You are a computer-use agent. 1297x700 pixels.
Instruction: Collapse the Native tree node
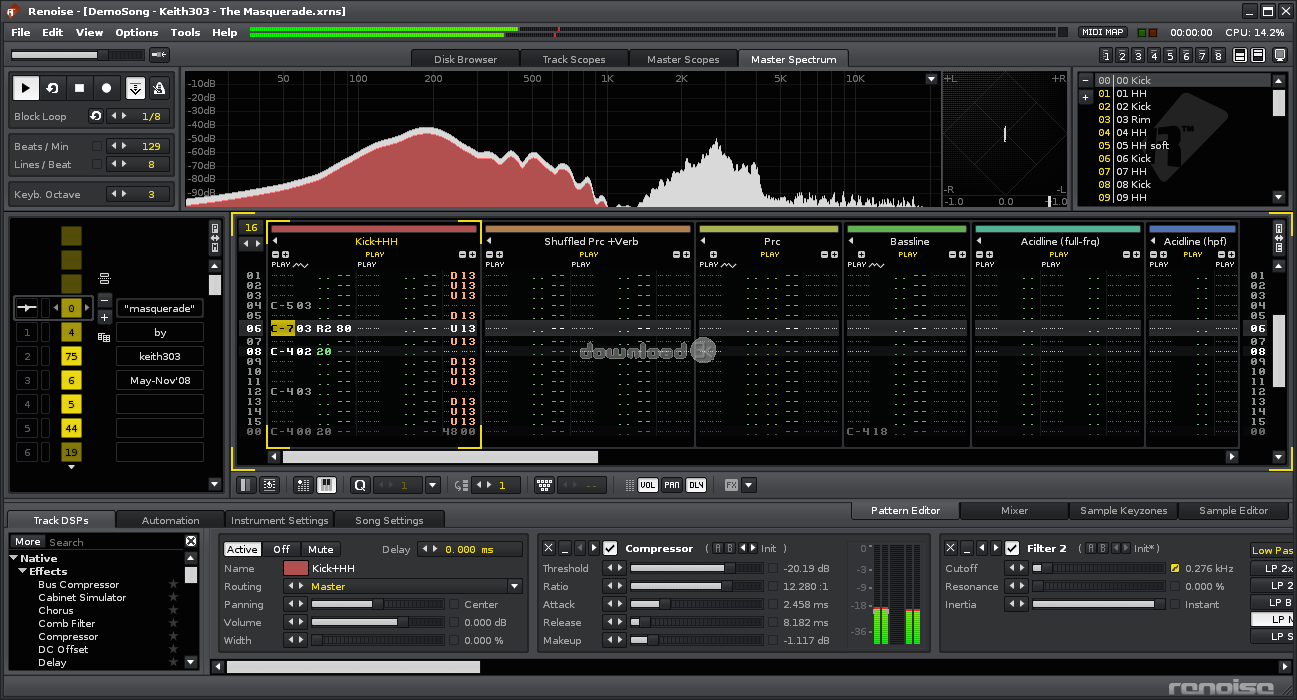14,558
